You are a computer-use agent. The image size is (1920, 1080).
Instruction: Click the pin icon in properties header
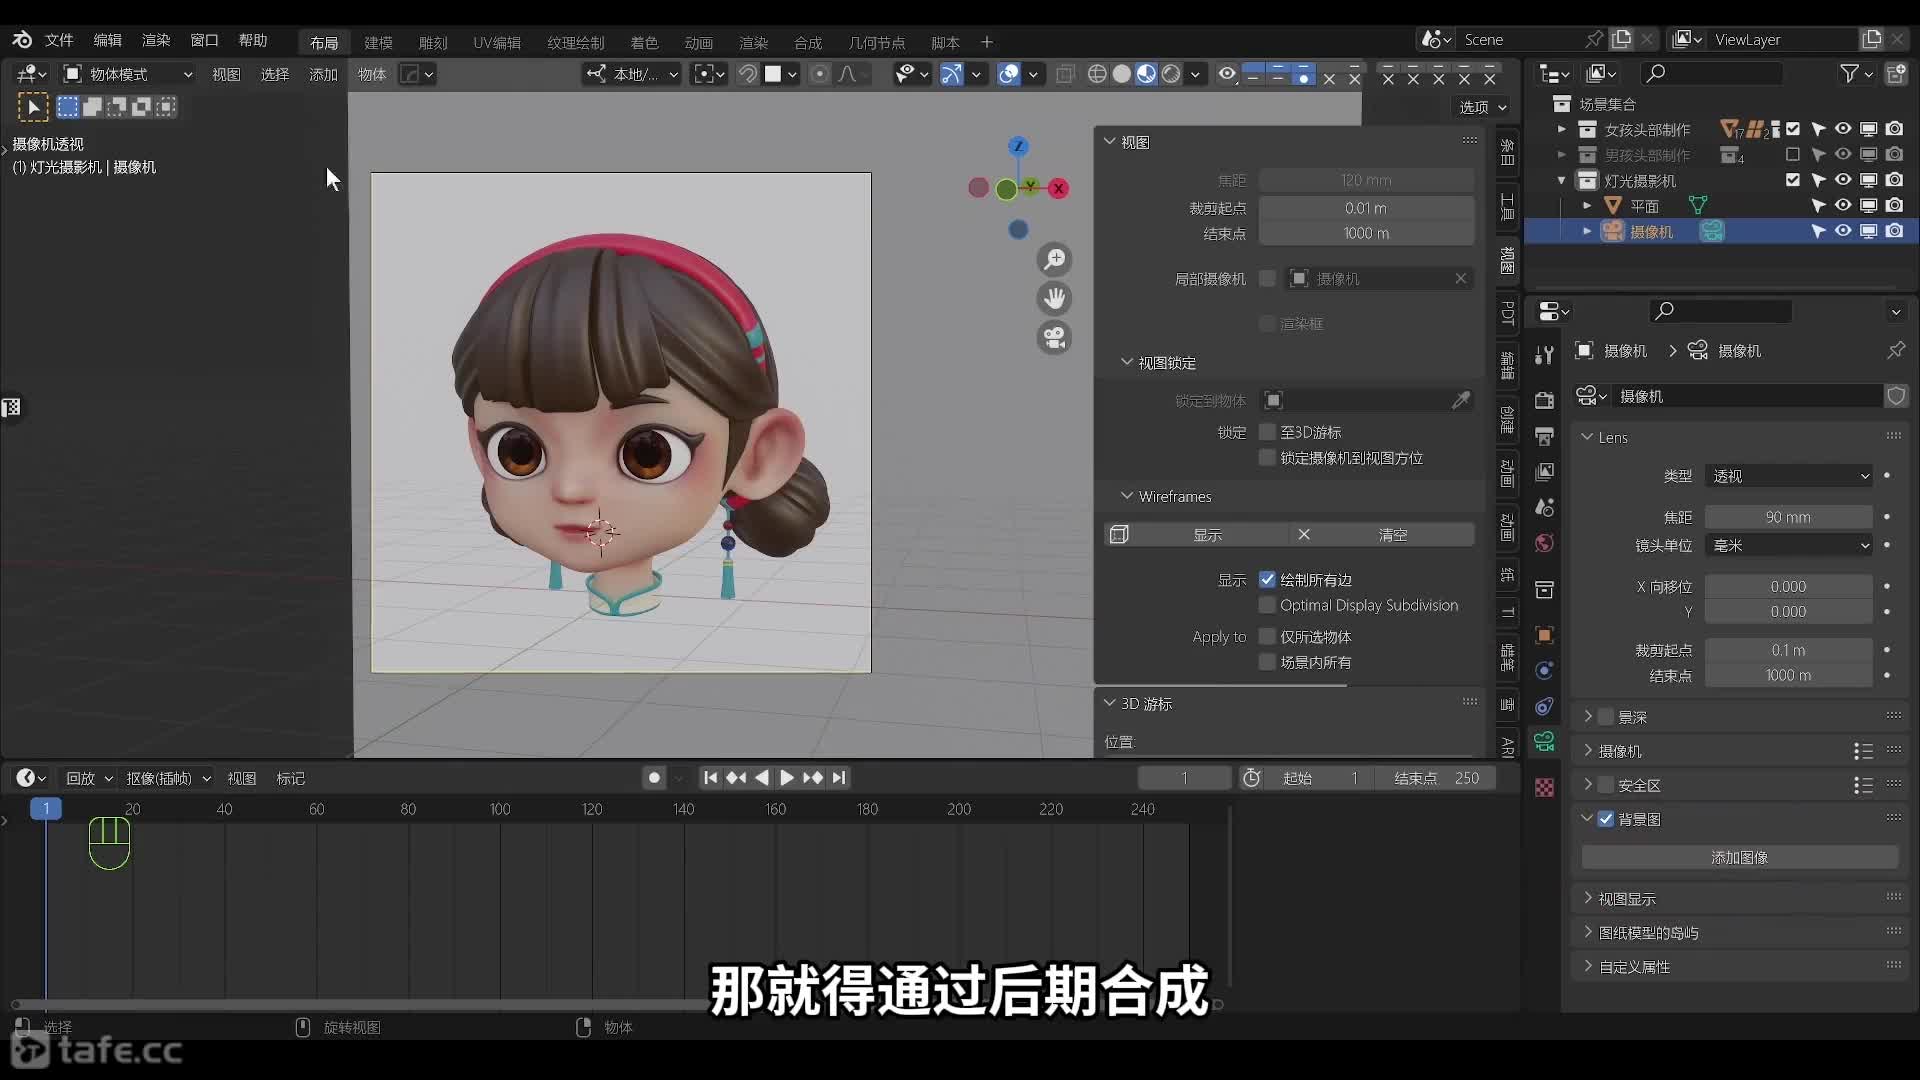[x=1896, y=351]
